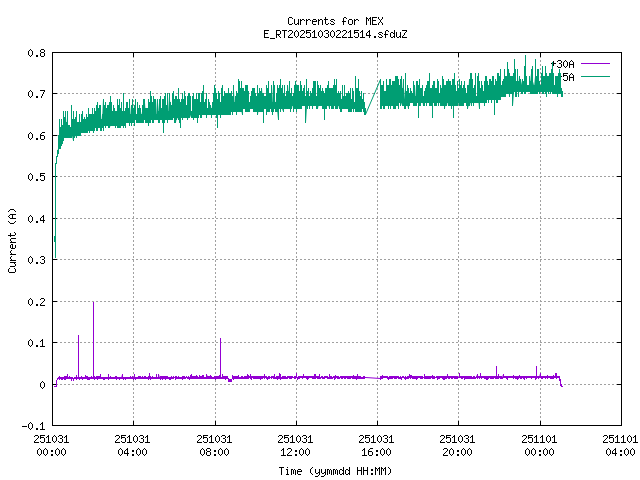Select the 5A legend label
This screenshot has height=480, width=640.
[x=567, y=76]
